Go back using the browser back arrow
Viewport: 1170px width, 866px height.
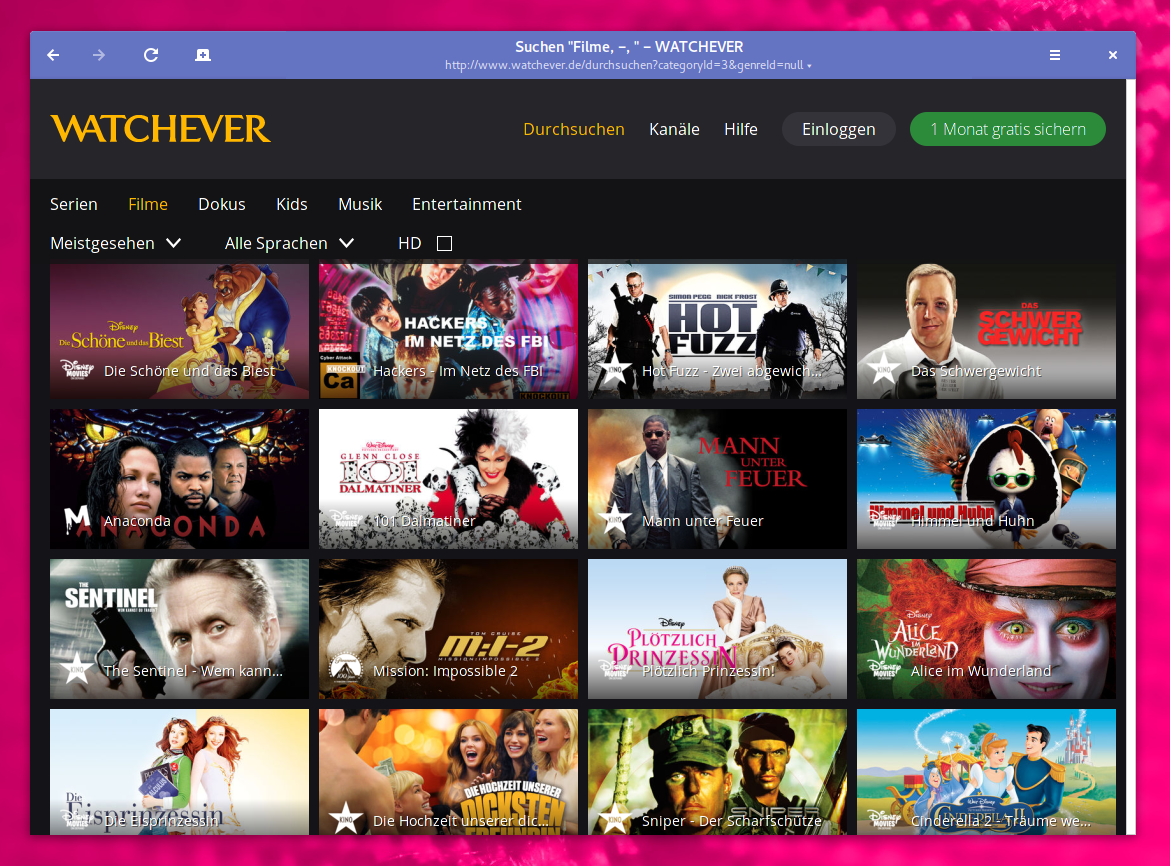coord(53,55)
